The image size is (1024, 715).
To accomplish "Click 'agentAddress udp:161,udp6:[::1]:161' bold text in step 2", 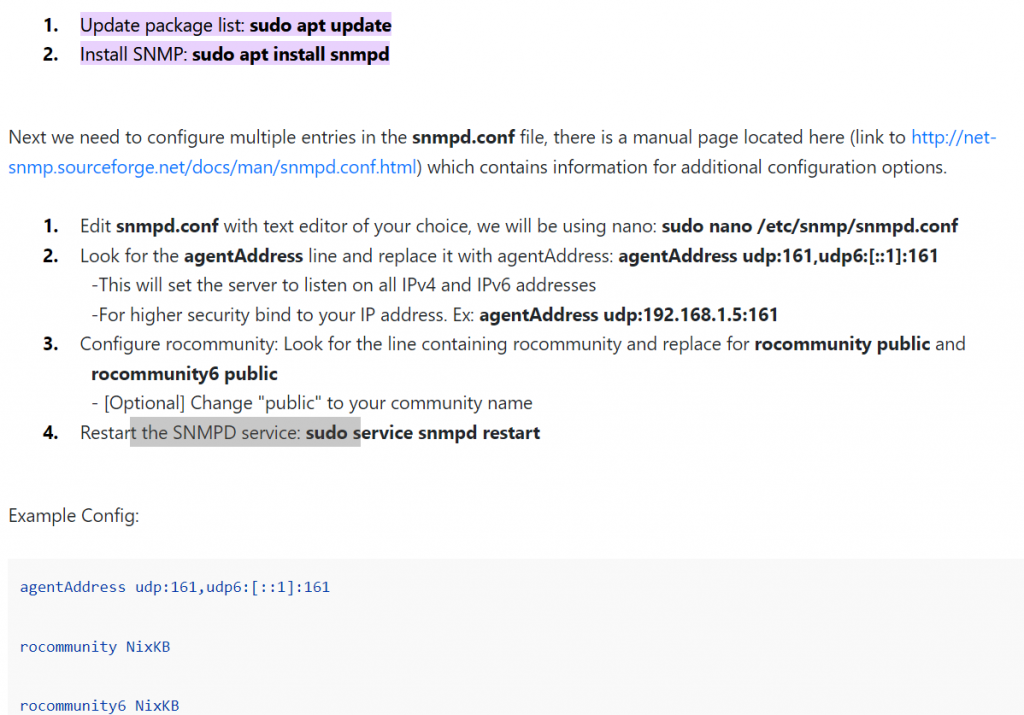I will (778, 256).
